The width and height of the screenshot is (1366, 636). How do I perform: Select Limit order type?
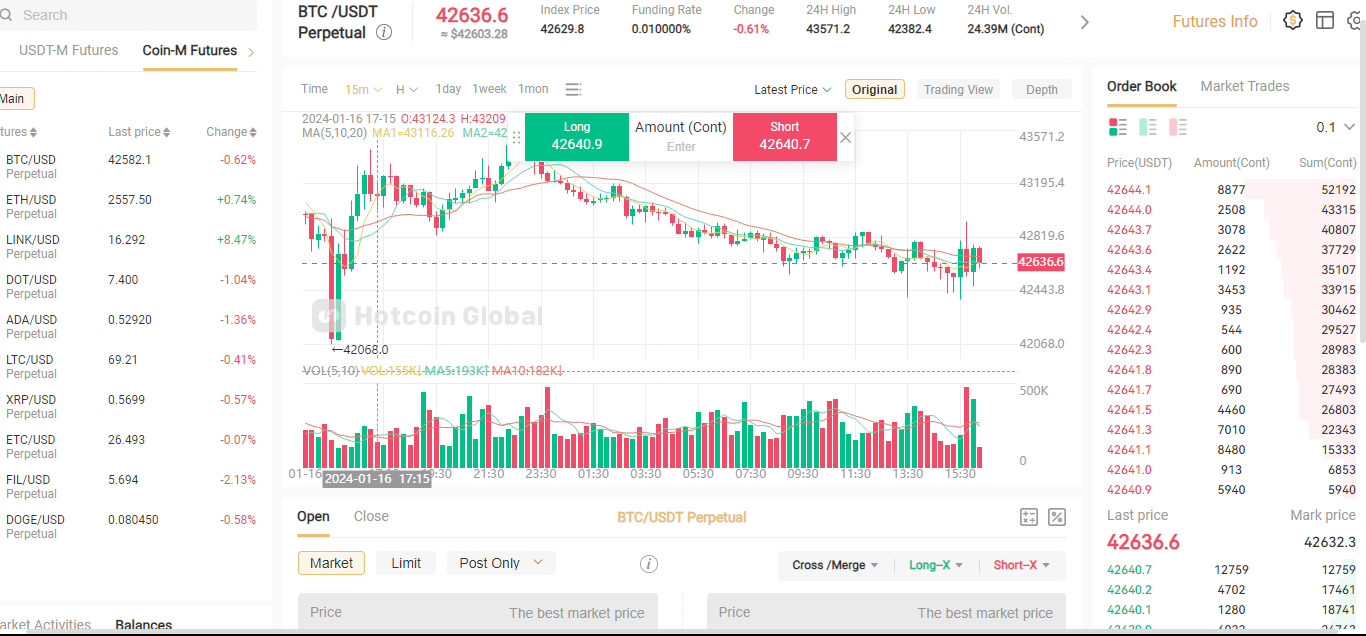click(x=406, y=563)
